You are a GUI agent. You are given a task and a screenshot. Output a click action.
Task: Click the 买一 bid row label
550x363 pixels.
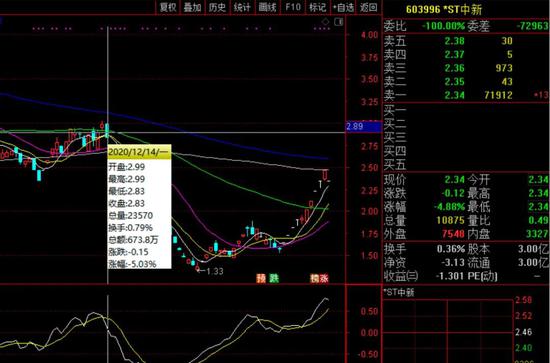point(395,111)
